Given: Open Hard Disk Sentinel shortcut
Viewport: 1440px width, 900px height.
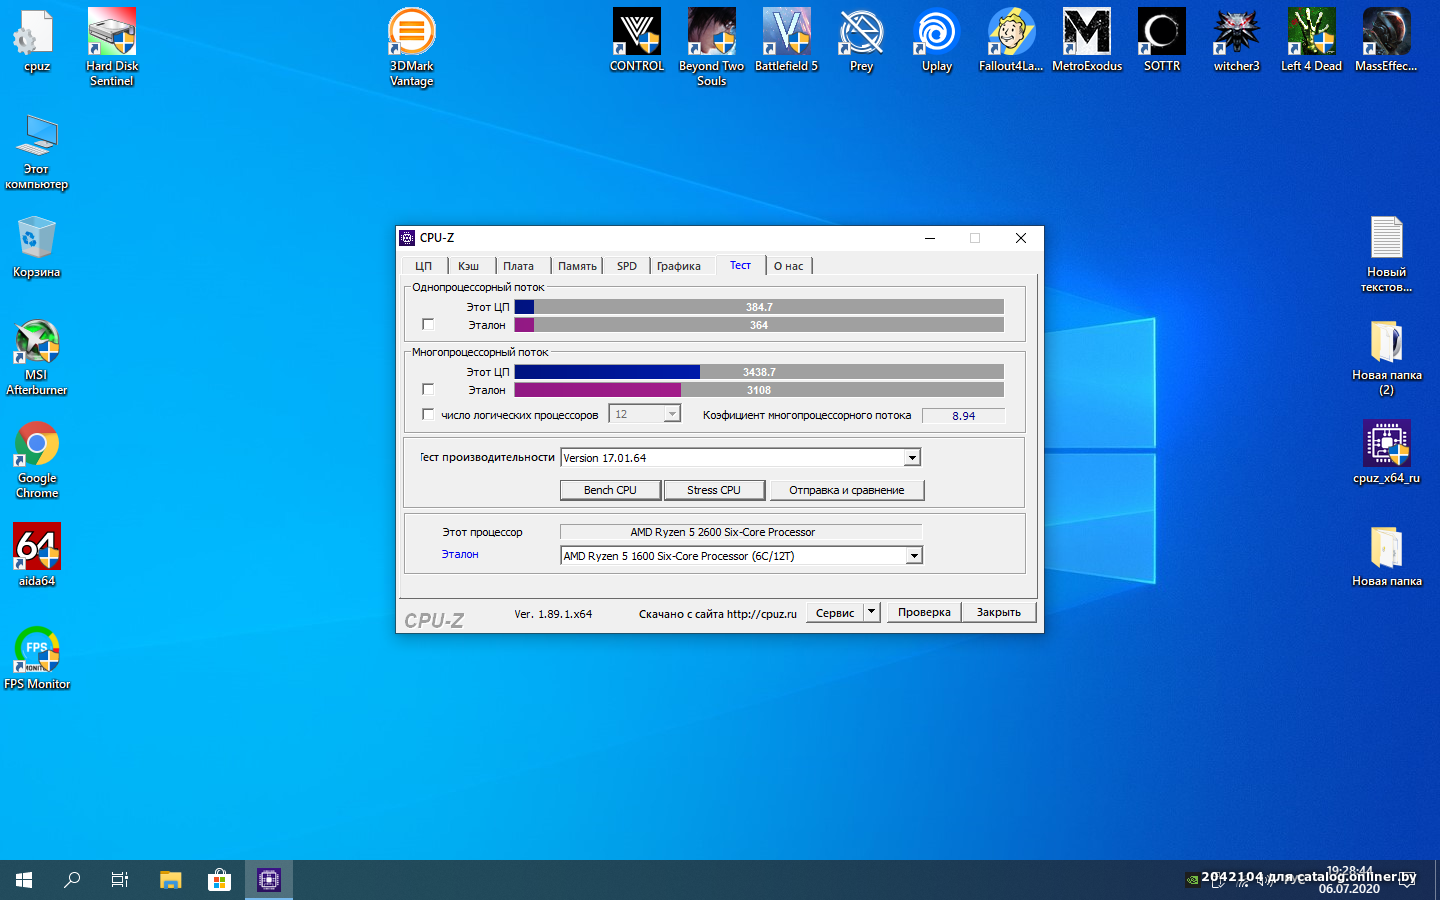Looking at the screenshot, I should tap(112, 47).
